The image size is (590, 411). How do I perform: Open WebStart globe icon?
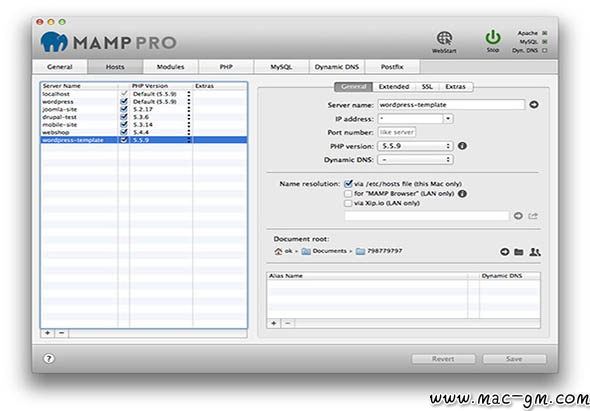(444, 39)
